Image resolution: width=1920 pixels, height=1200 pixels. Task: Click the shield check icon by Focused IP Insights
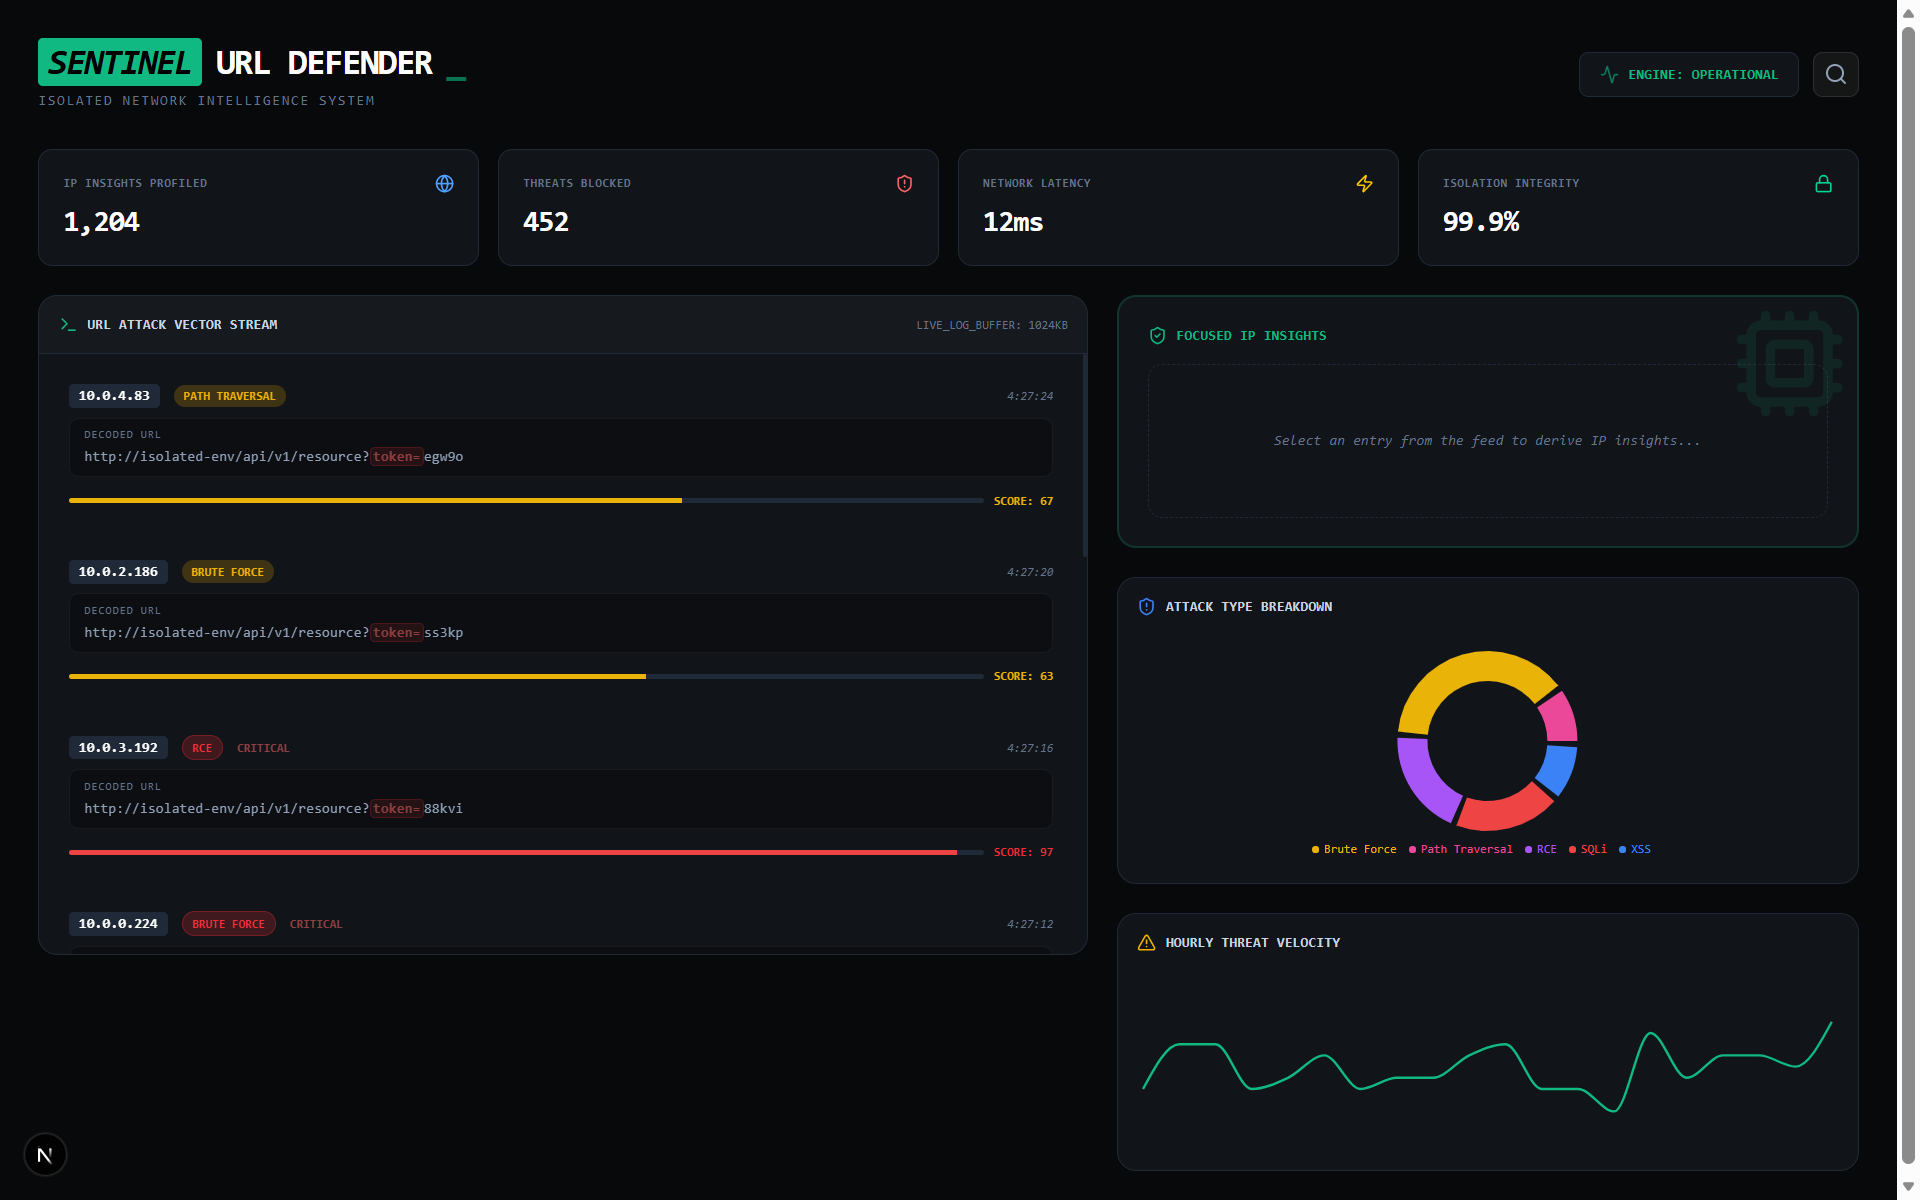point(1157,336)
